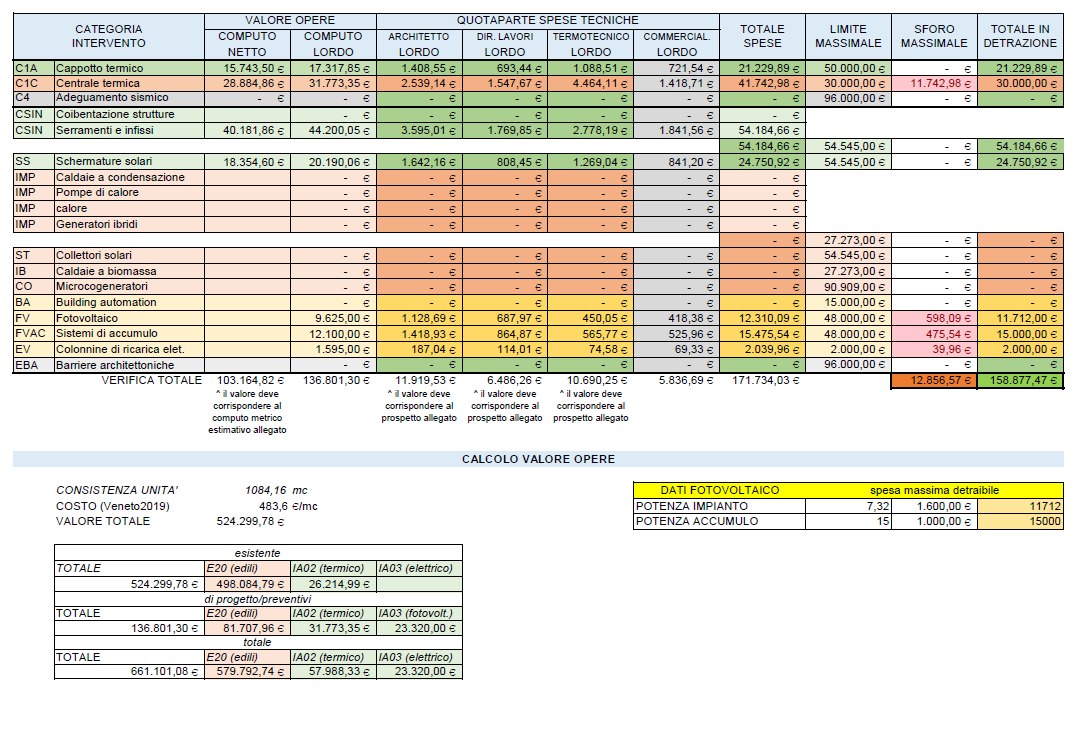This screenshot has height=729, width=1086.
Task: Click the TOTALE SPESE column header
Action: (763, 36)
